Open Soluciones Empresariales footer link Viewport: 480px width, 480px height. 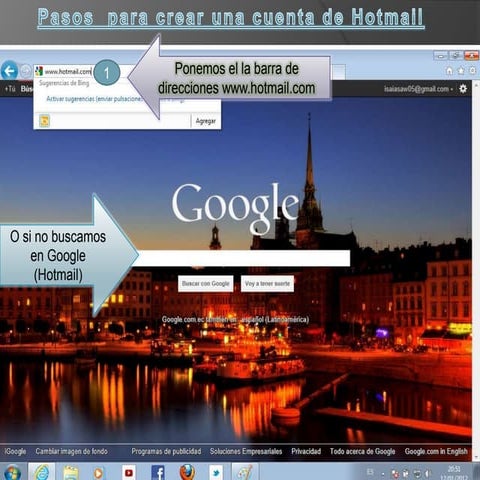point(246,451)
